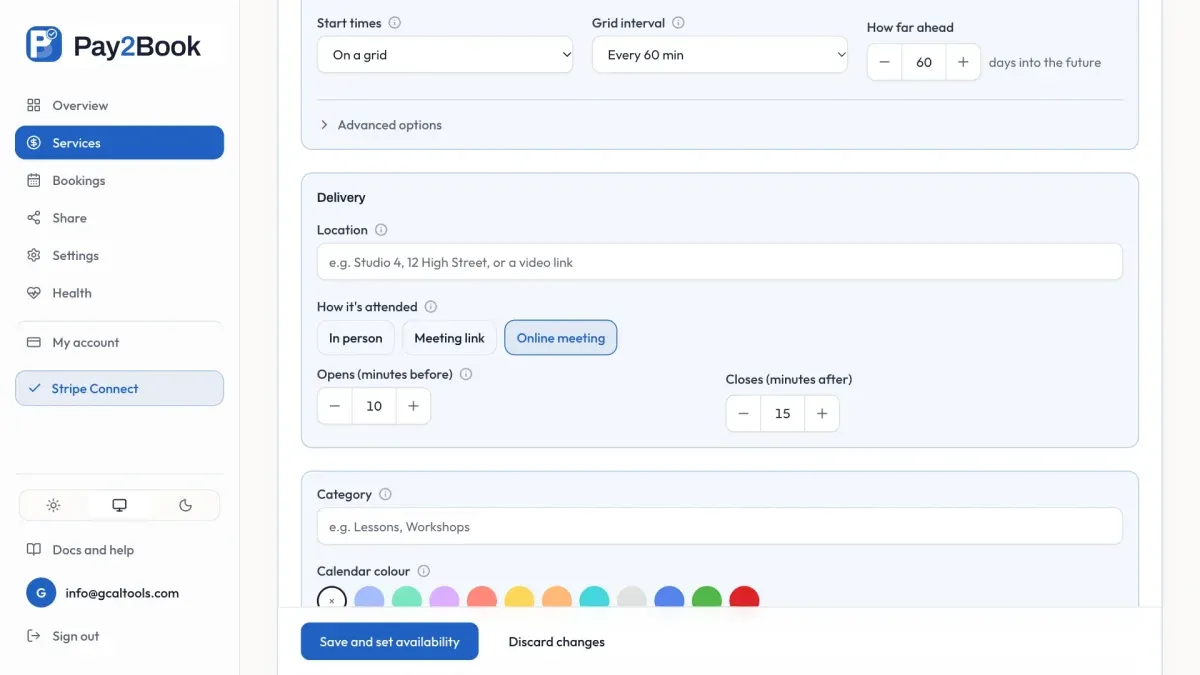The height and width of the screenshot is (675, 1200).
Task: Click Discard changes
Action: (x=557, y=642)
